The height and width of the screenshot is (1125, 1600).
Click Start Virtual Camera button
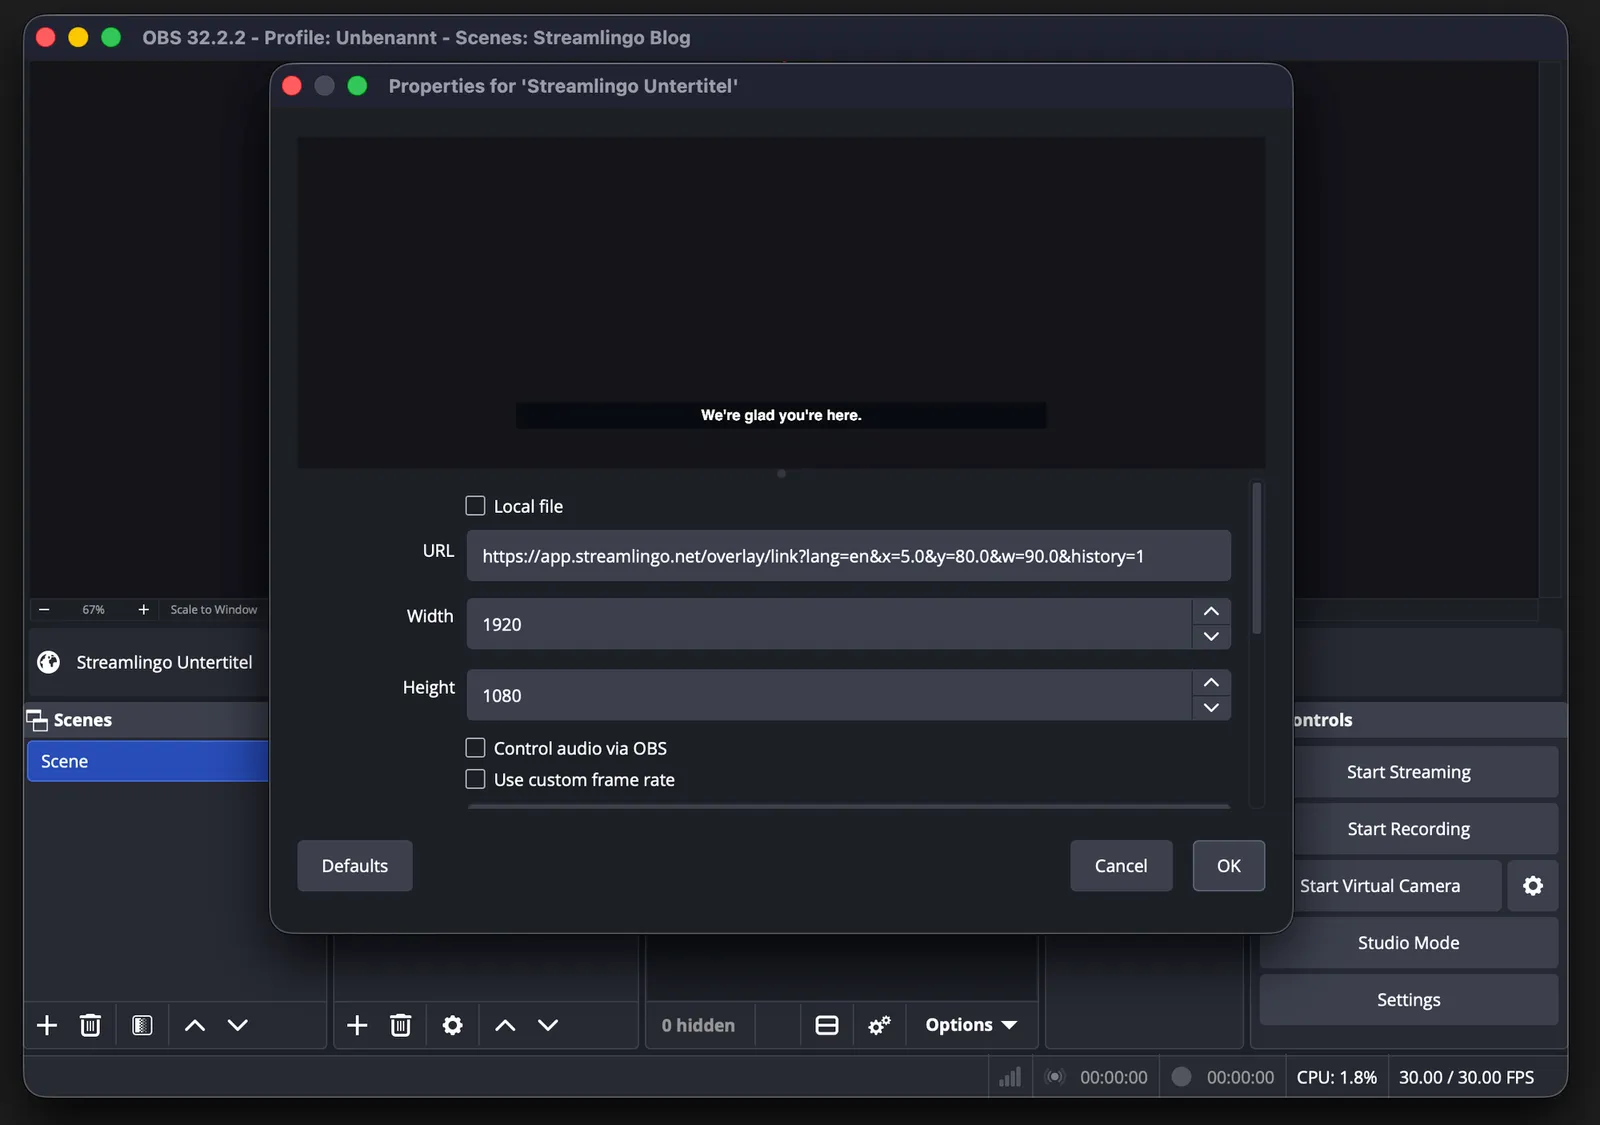(x=1397, y=886)
